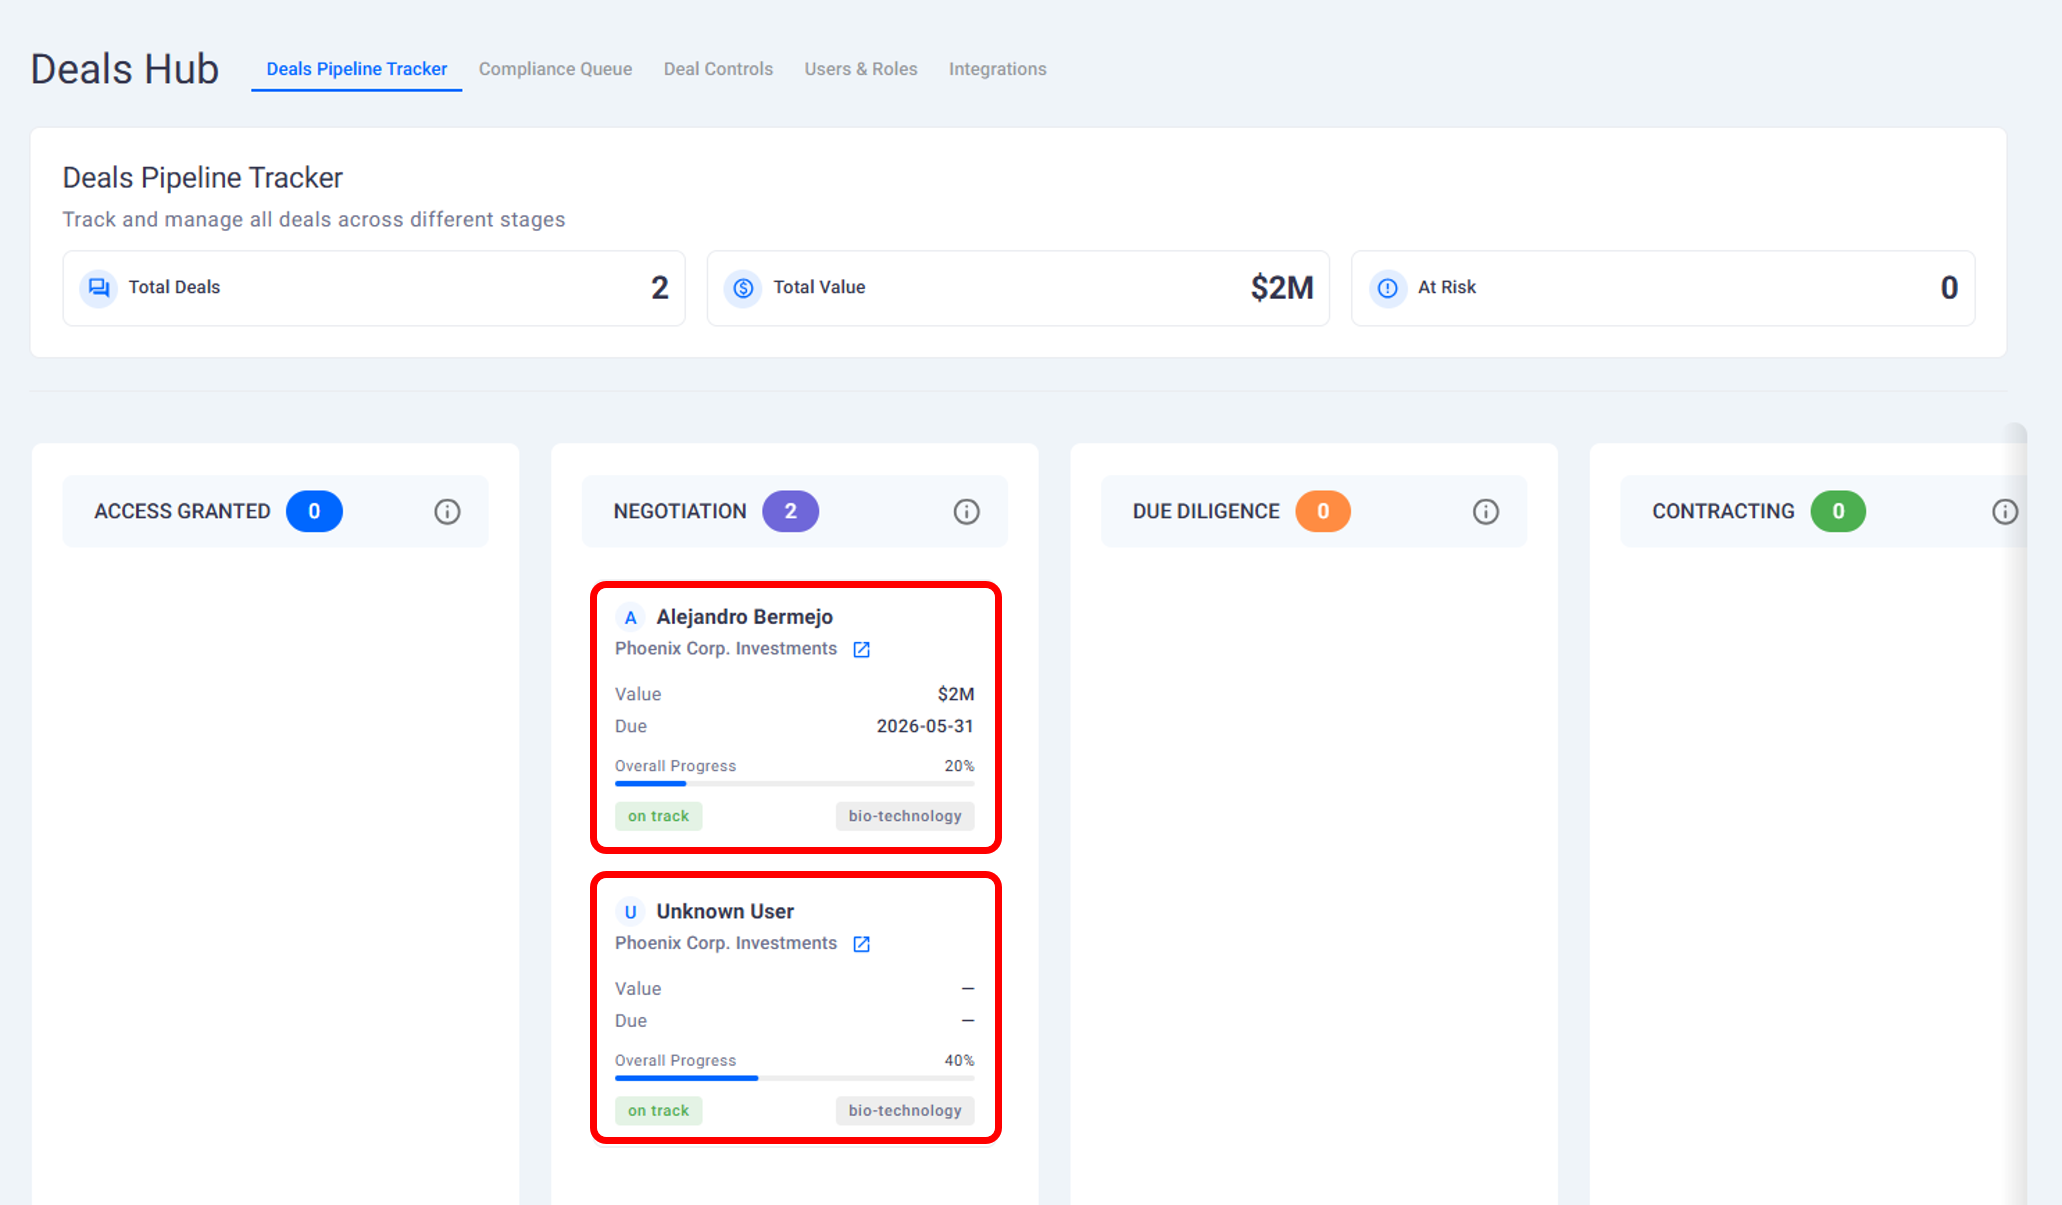Click the Unknown User deal name
The width and height of the screenshot is (2062, 1205).
click(724, 911)
